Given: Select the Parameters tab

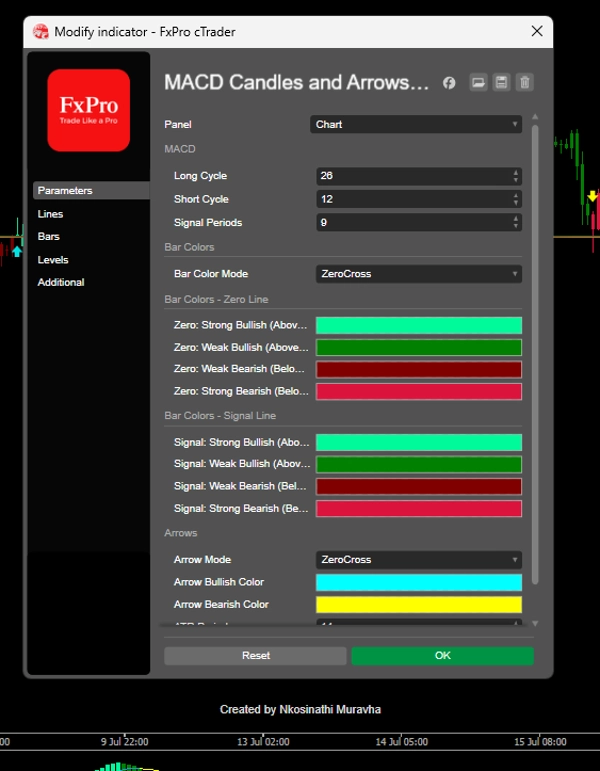Looking at the screenshot, I should click(91, 190).
